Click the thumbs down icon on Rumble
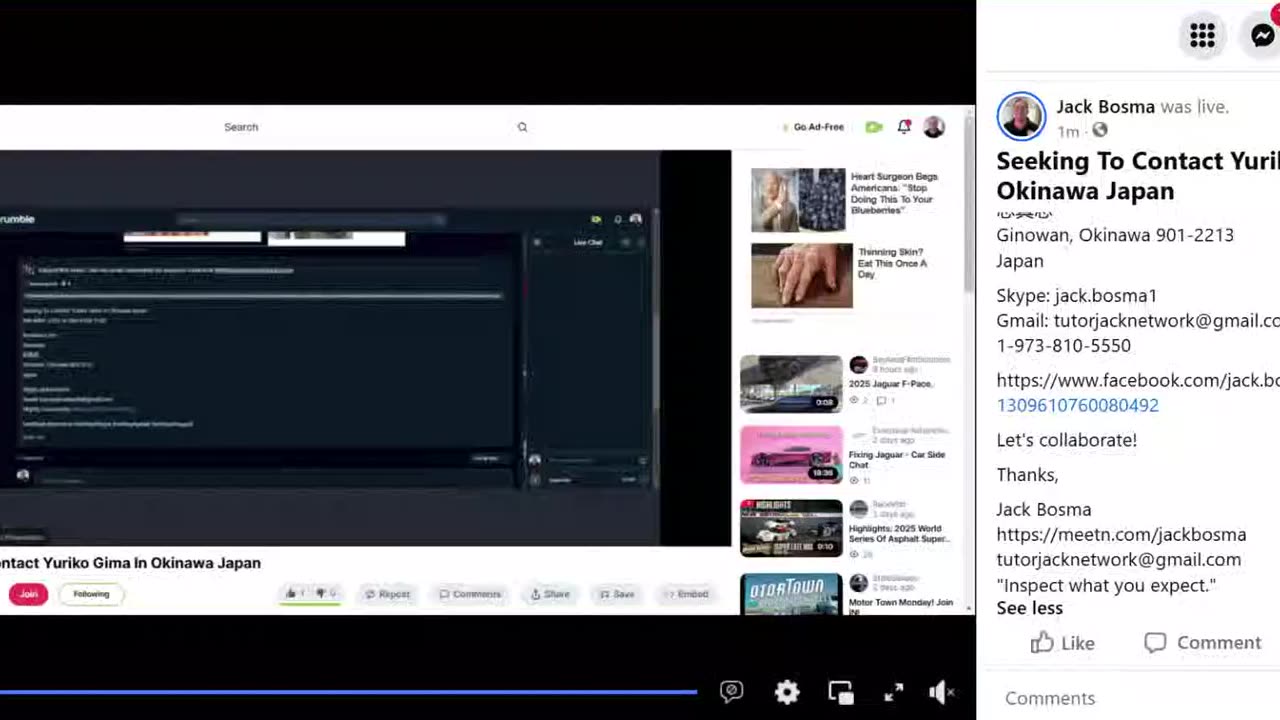 tap(323, 594)
